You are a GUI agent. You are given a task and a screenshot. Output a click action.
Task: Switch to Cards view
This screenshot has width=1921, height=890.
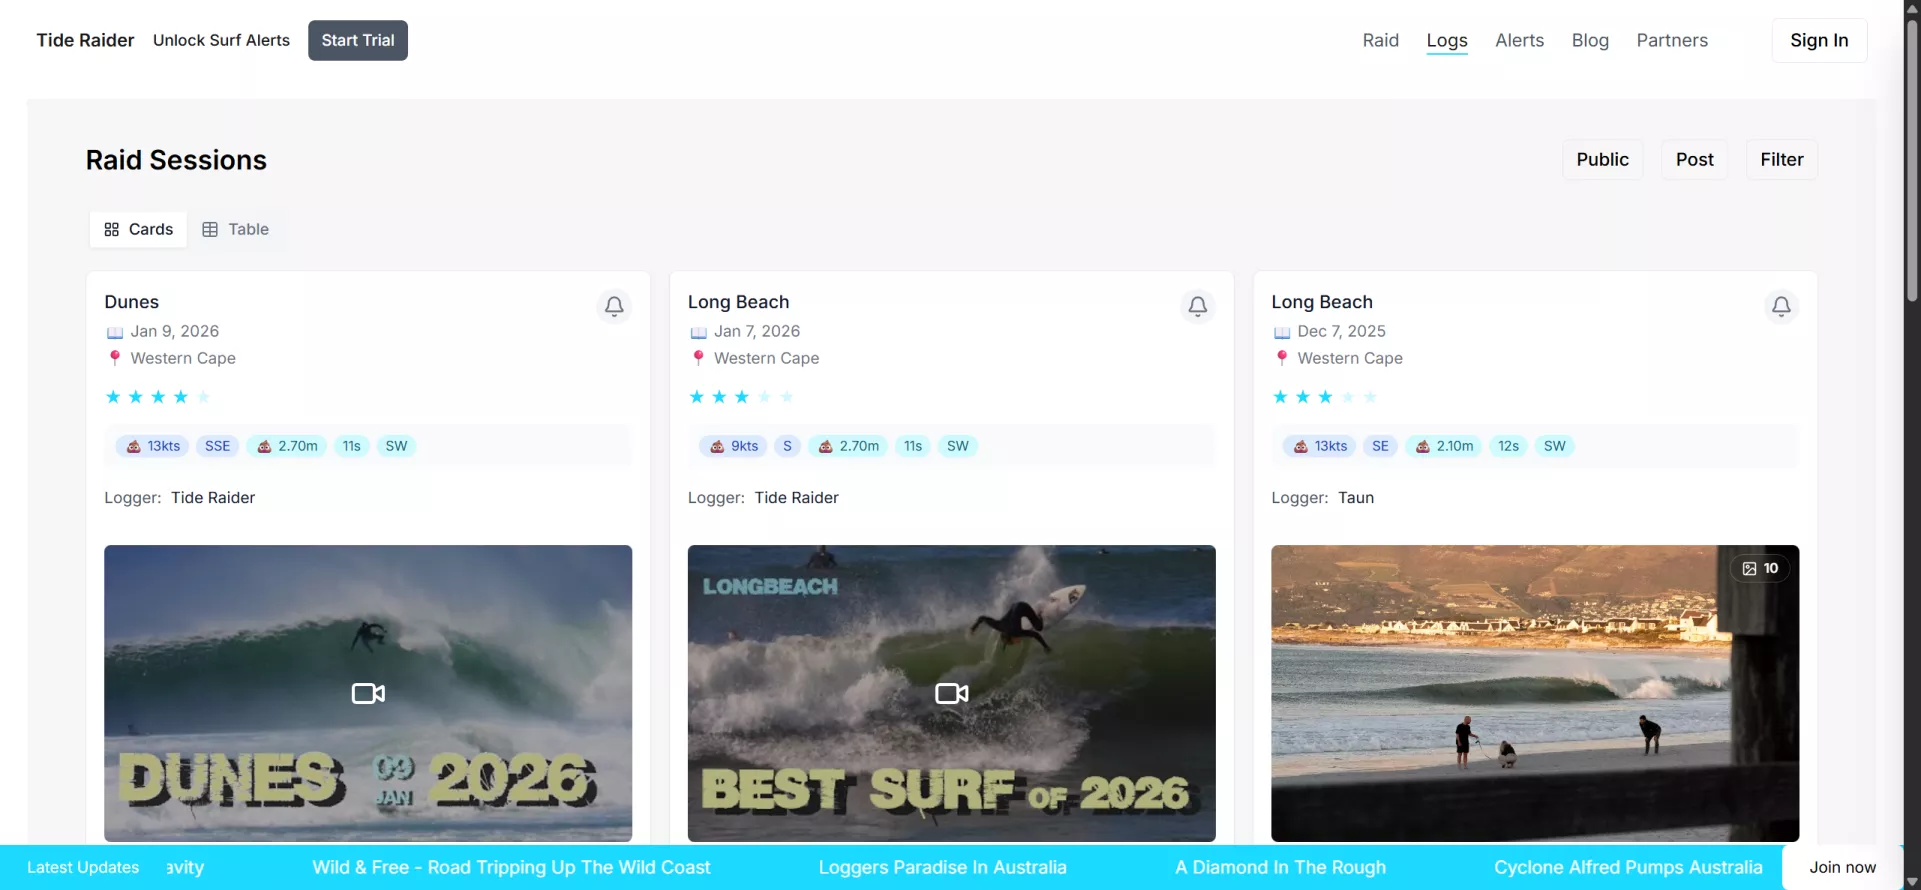139,229
